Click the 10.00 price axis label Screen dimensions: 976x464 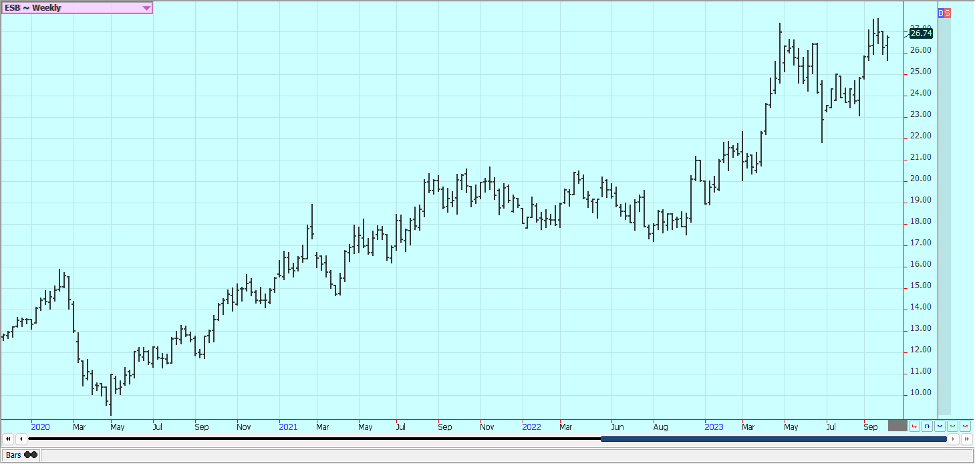(x=921, y=393)
